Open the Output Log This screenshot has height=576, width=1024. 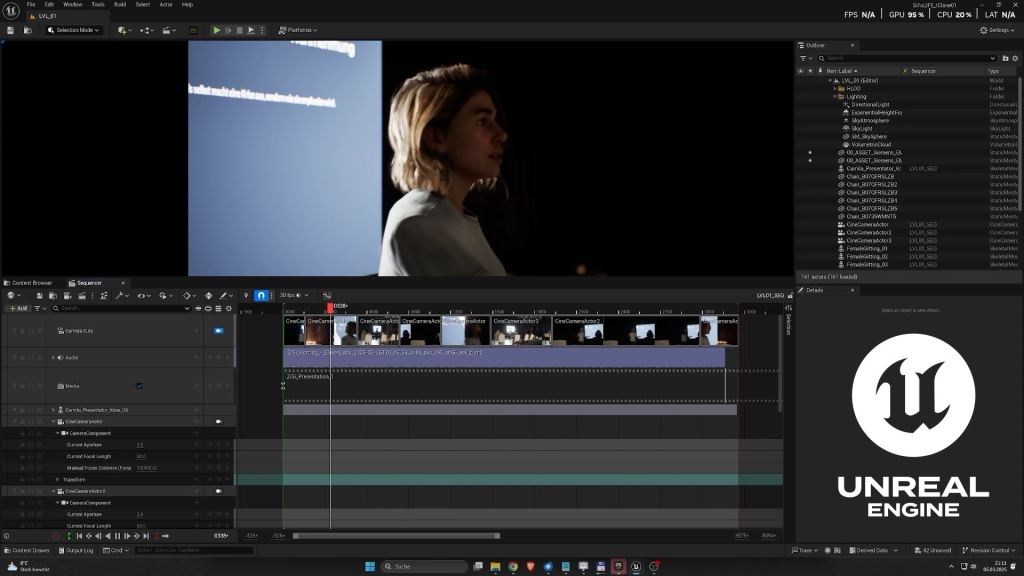pos(76,551)
